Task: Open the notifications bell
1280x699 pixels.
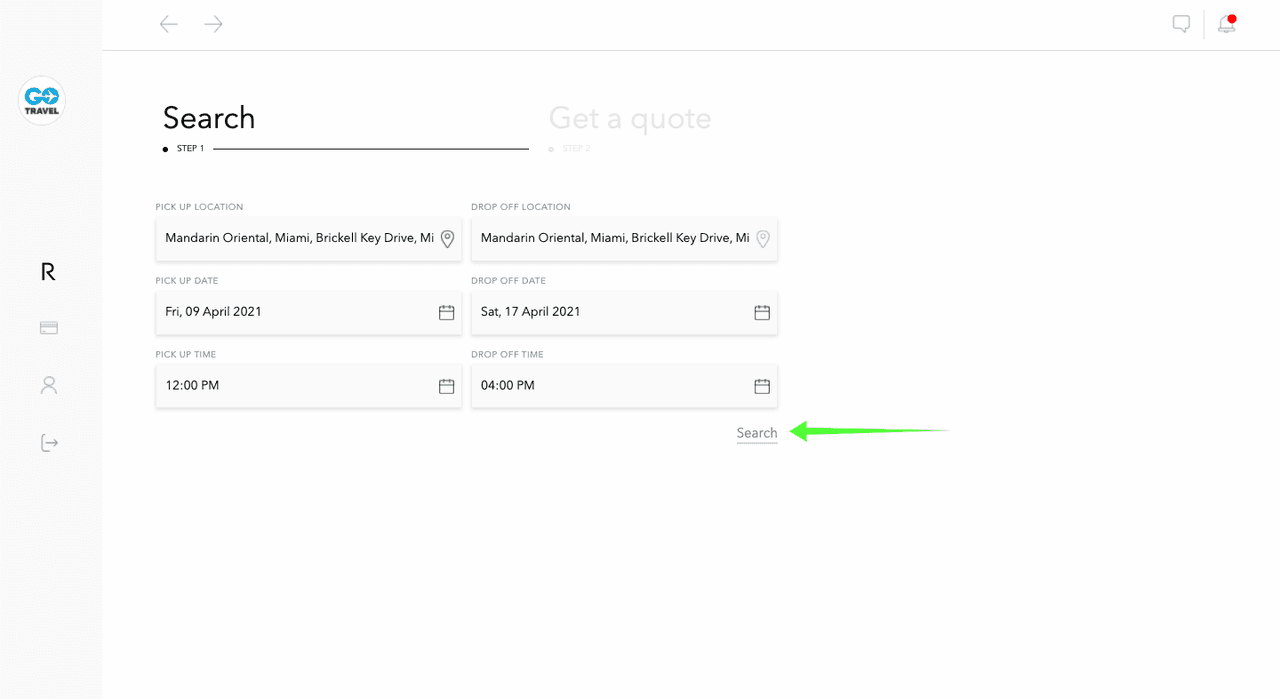Action: click(1226, 24)
